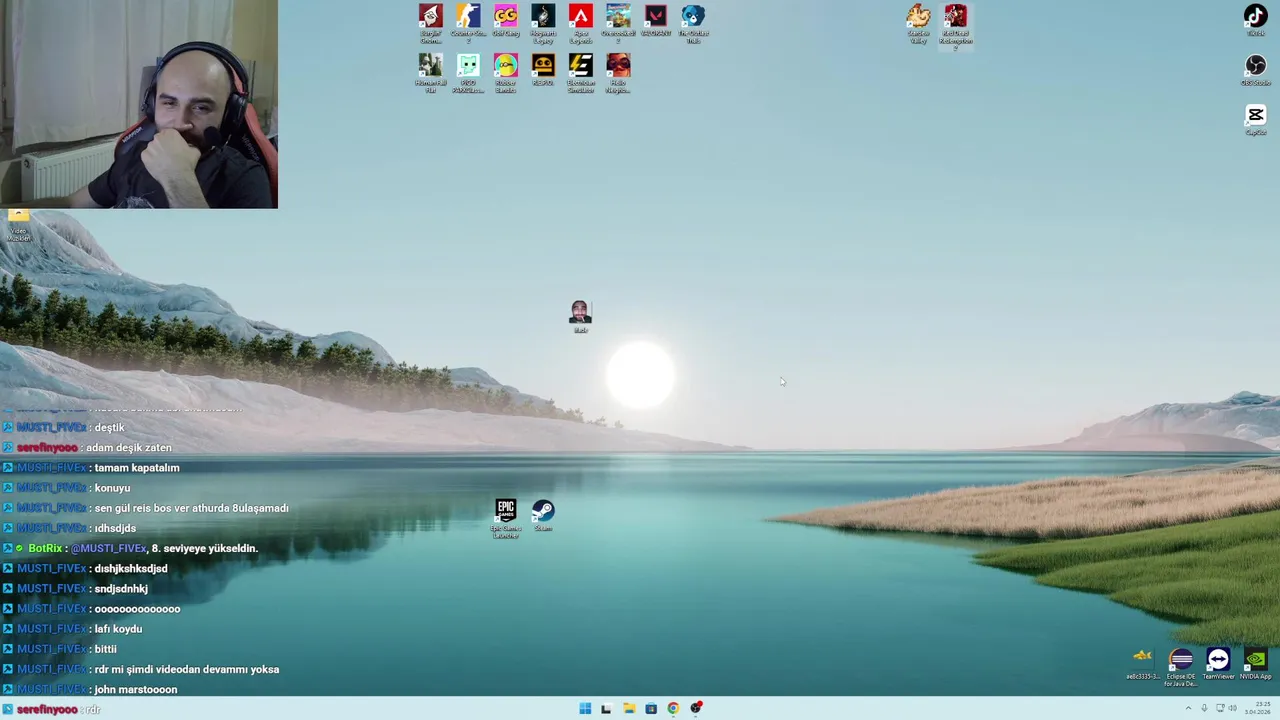Select the goldfish image file icon
1280x720 pixels.
1143,664
